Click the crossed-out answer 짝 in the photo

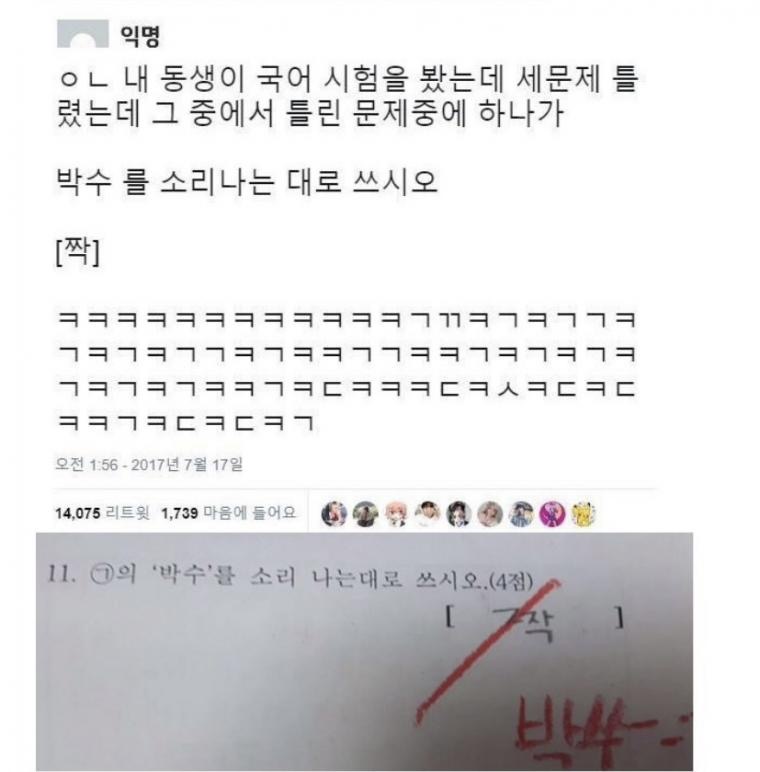pyautogui.click(x=526, y=624)
